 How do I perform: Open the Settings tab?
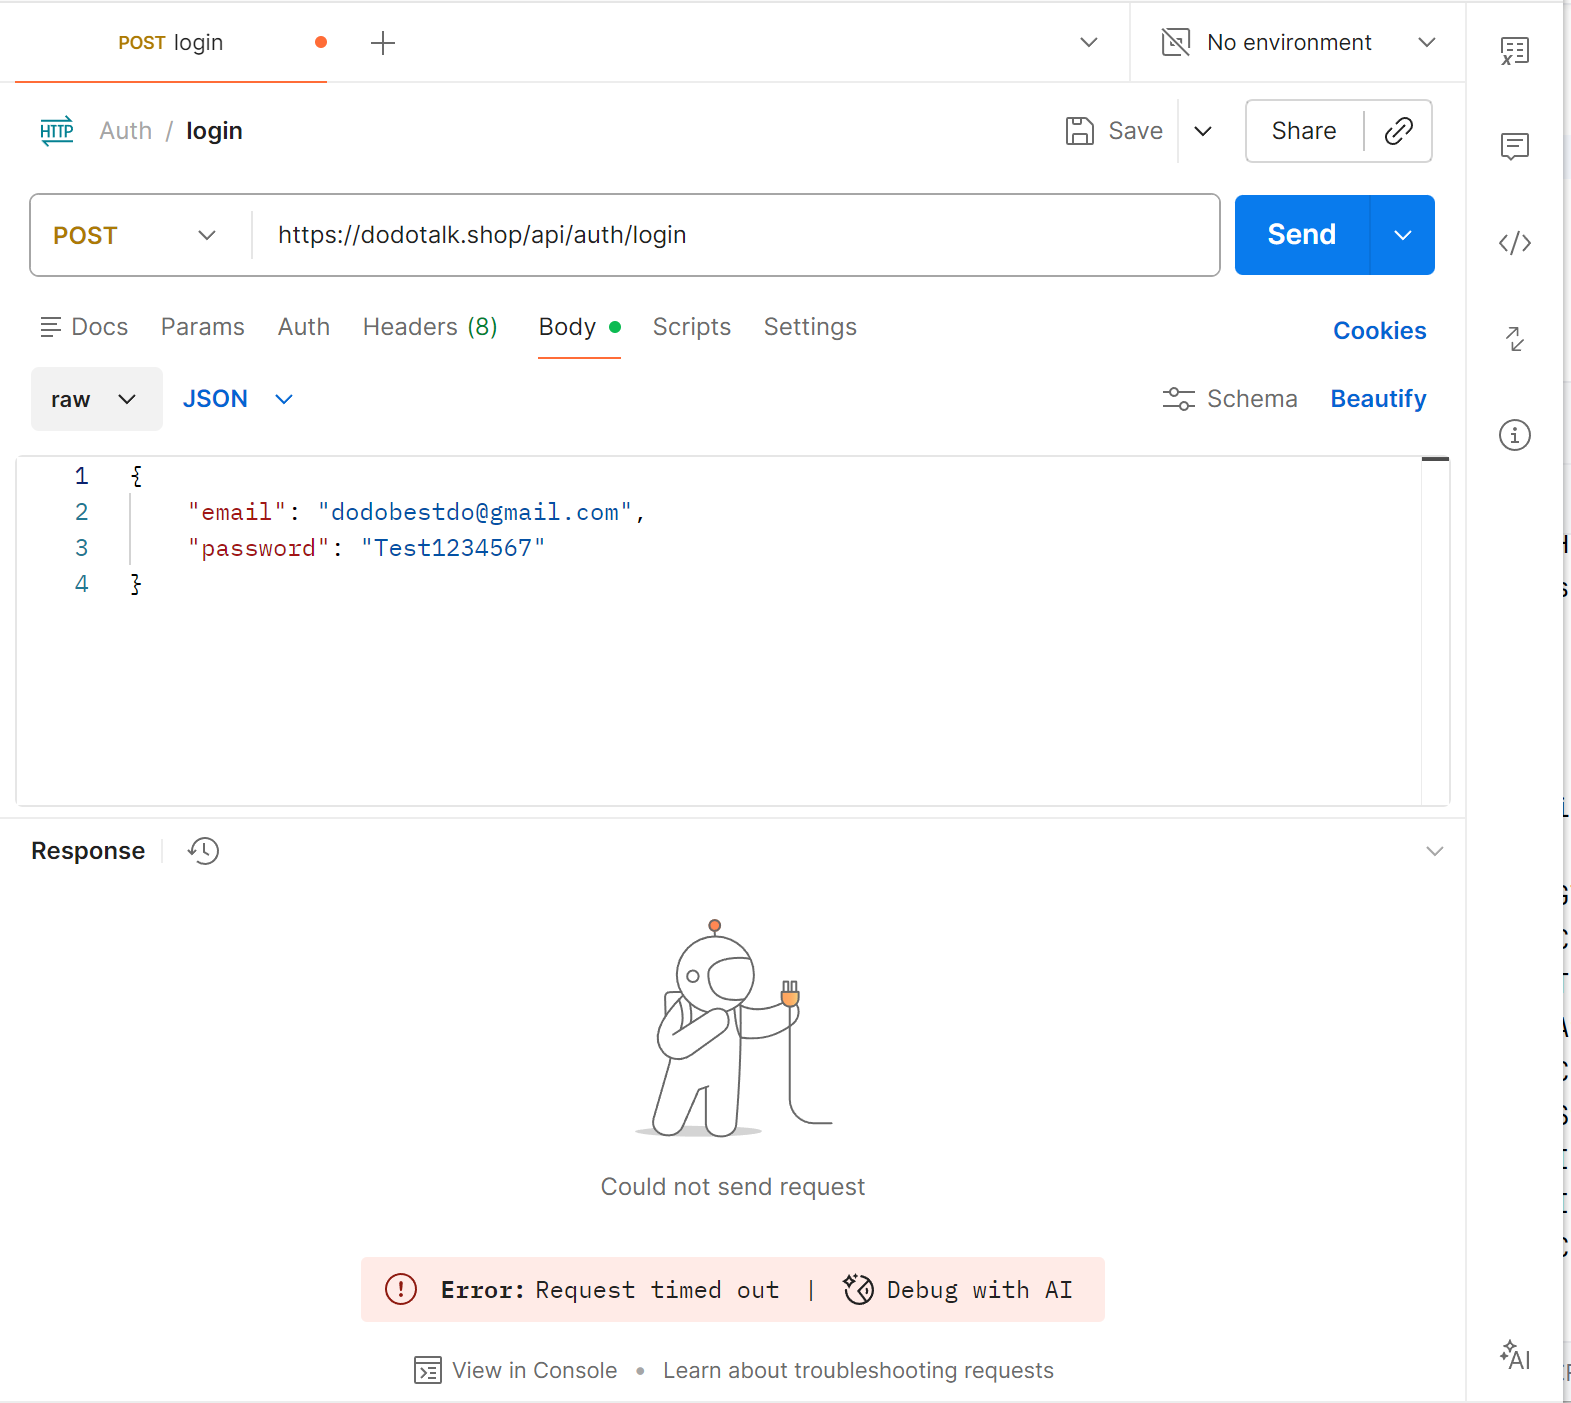(810, 327)
